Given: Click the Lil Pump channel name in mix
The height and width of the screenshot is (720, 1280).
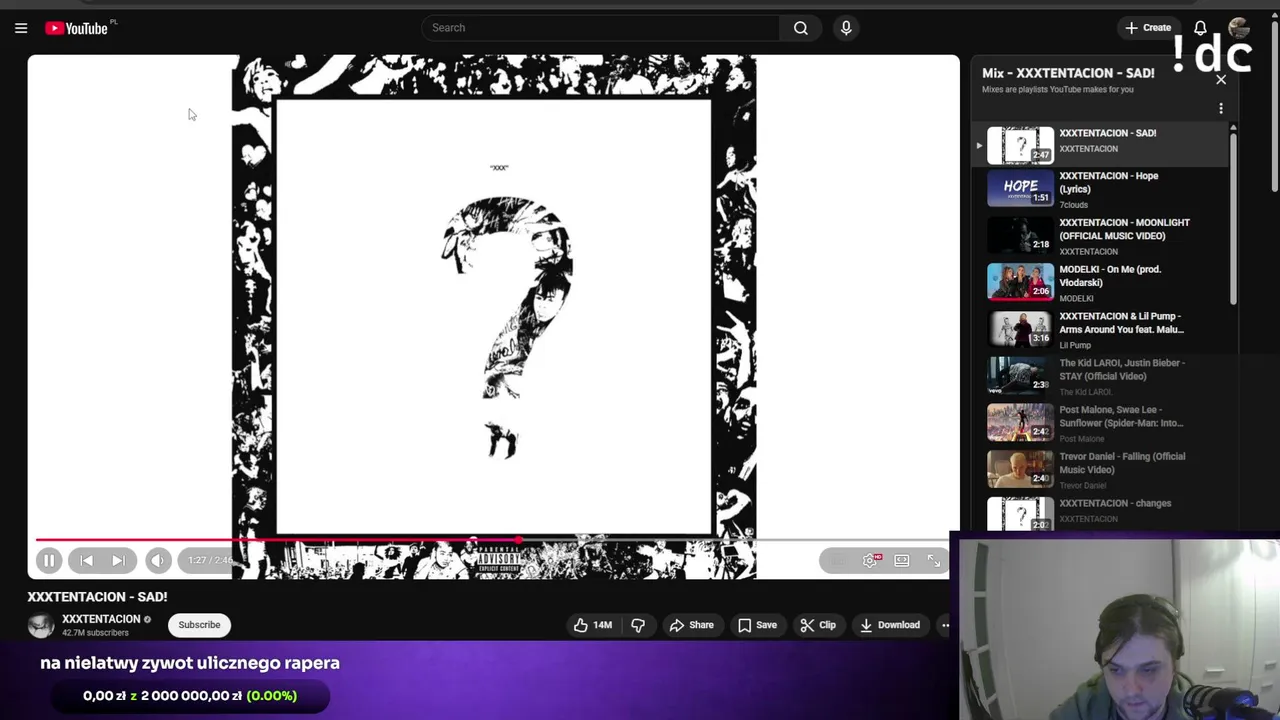Looking at the screenshot, I should [x=1075, y=346].
